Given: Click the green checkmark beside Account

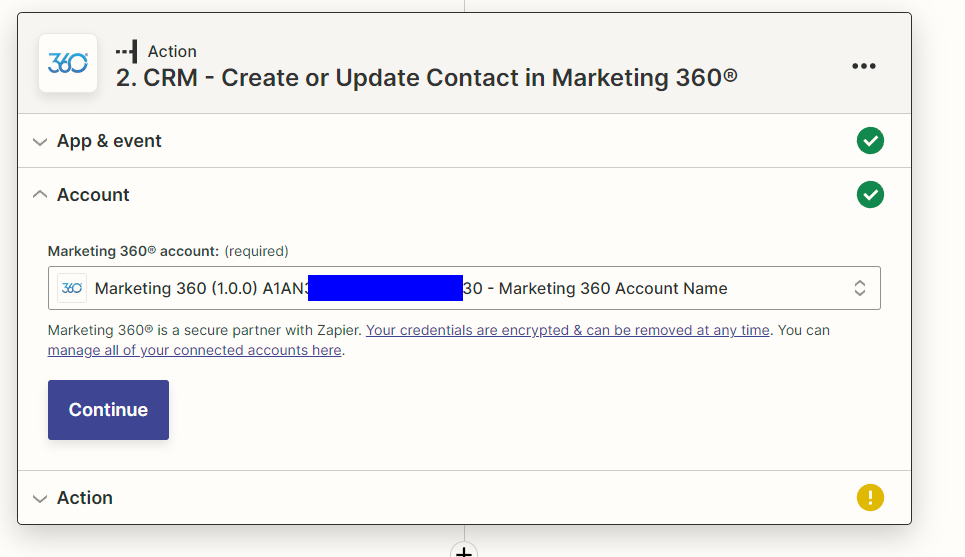Looking at the screenshot, I should tap(870, 194).
